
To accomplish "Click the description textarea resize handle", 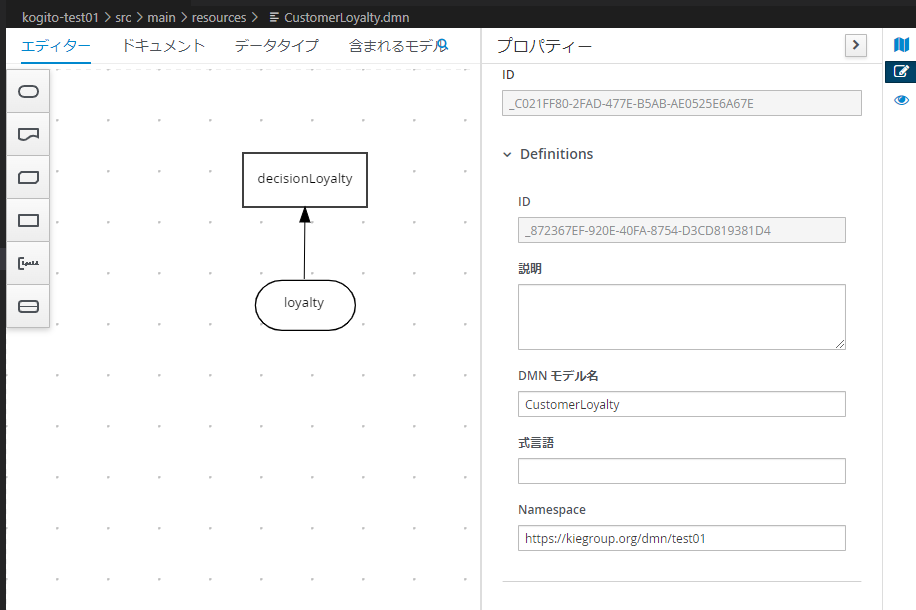I will pos(839,344).
